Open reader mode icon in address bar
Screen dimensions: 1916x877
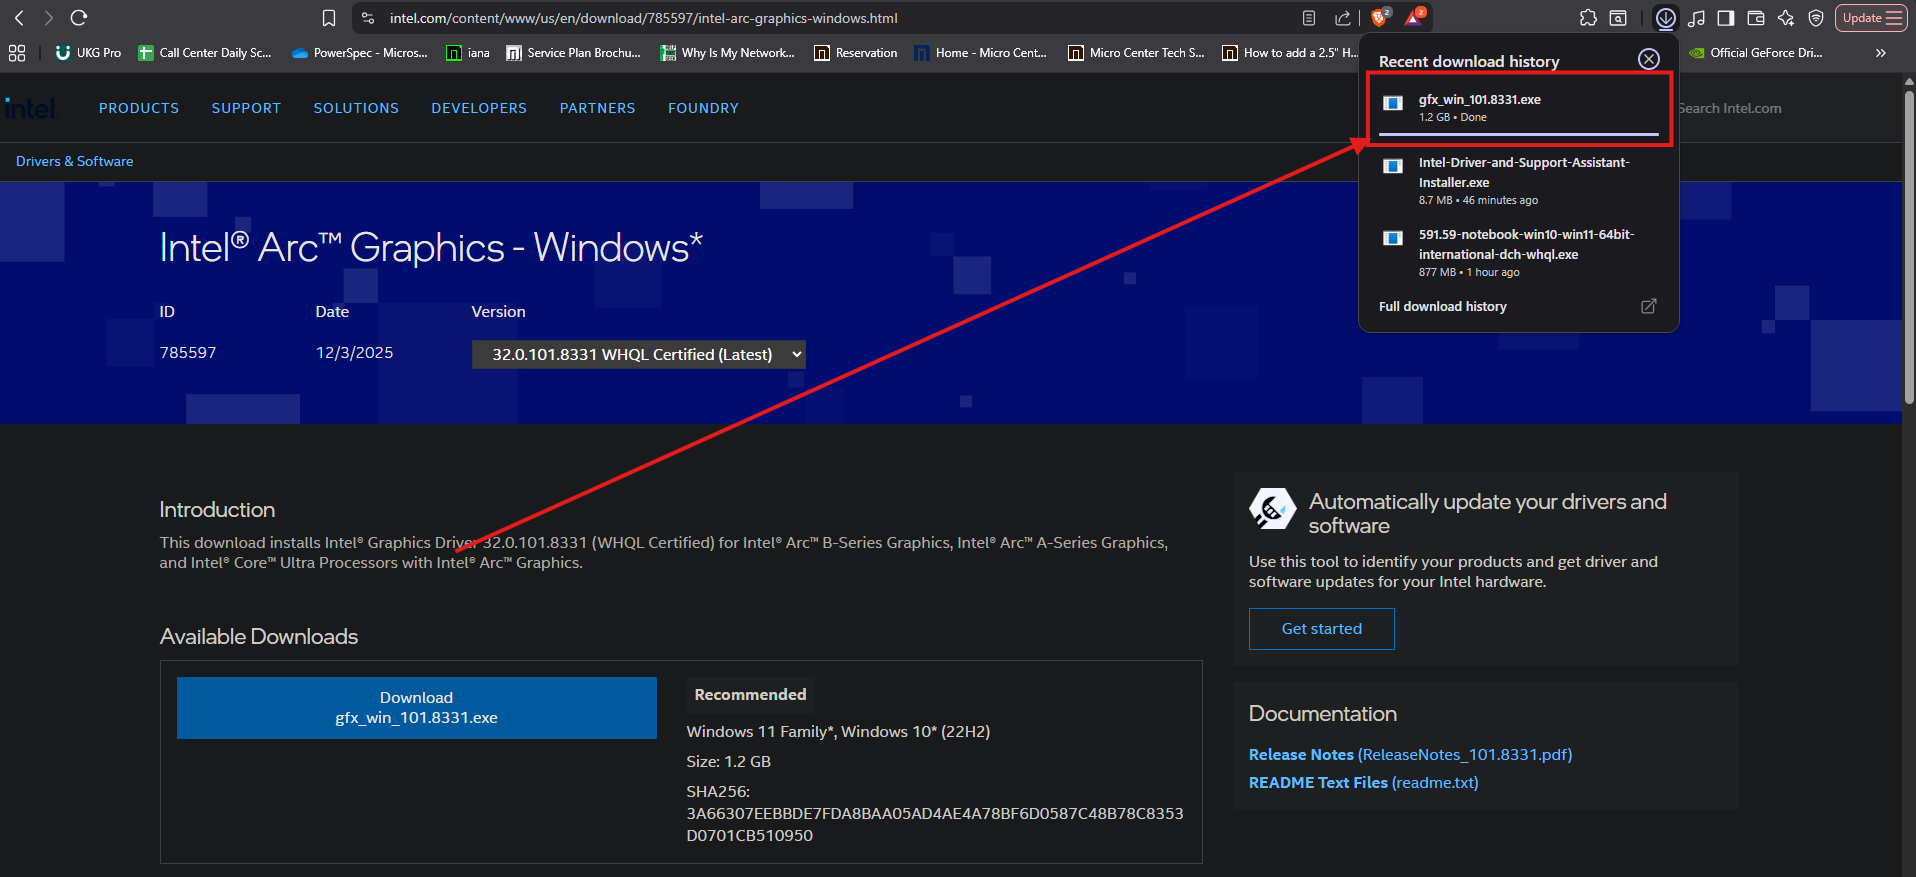(1309, 18)
